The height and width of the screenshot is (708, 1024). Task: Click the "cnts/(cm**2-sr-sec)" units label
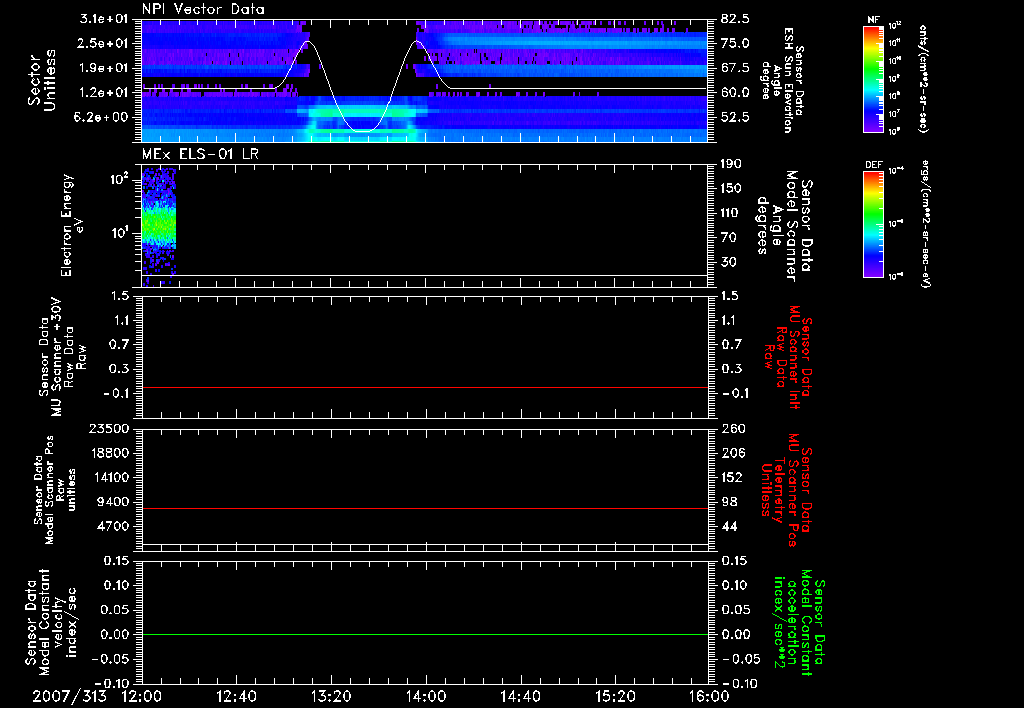coord(923,78)
